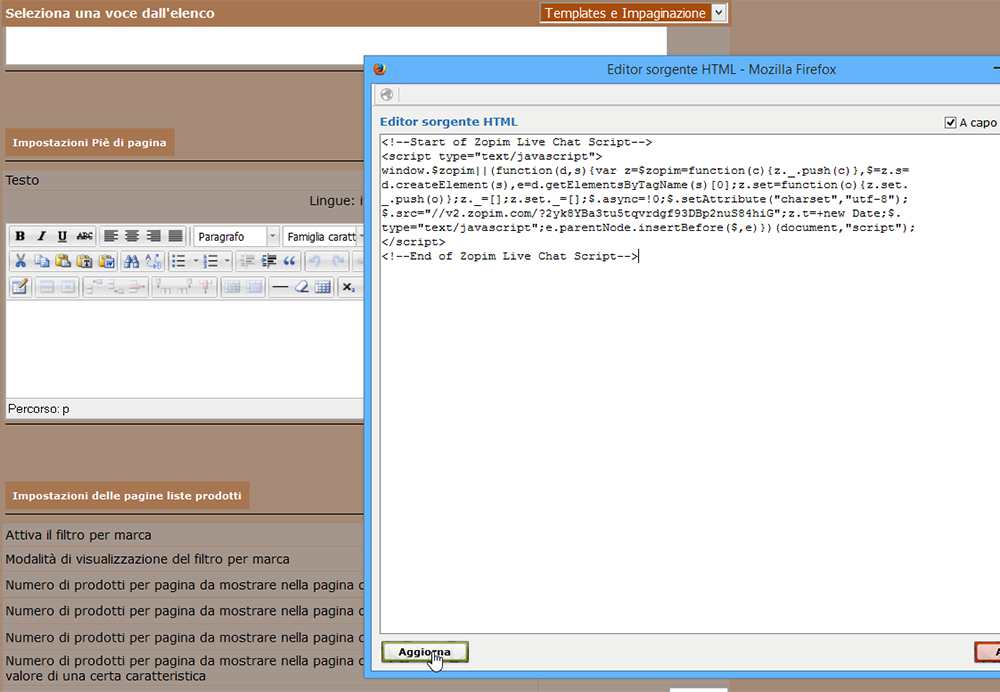The image size is (1000, 692).
Task: Click 'Seleziona una voce dall'elenco' heading
Action: pyautogui.click(x=110, y=13)
